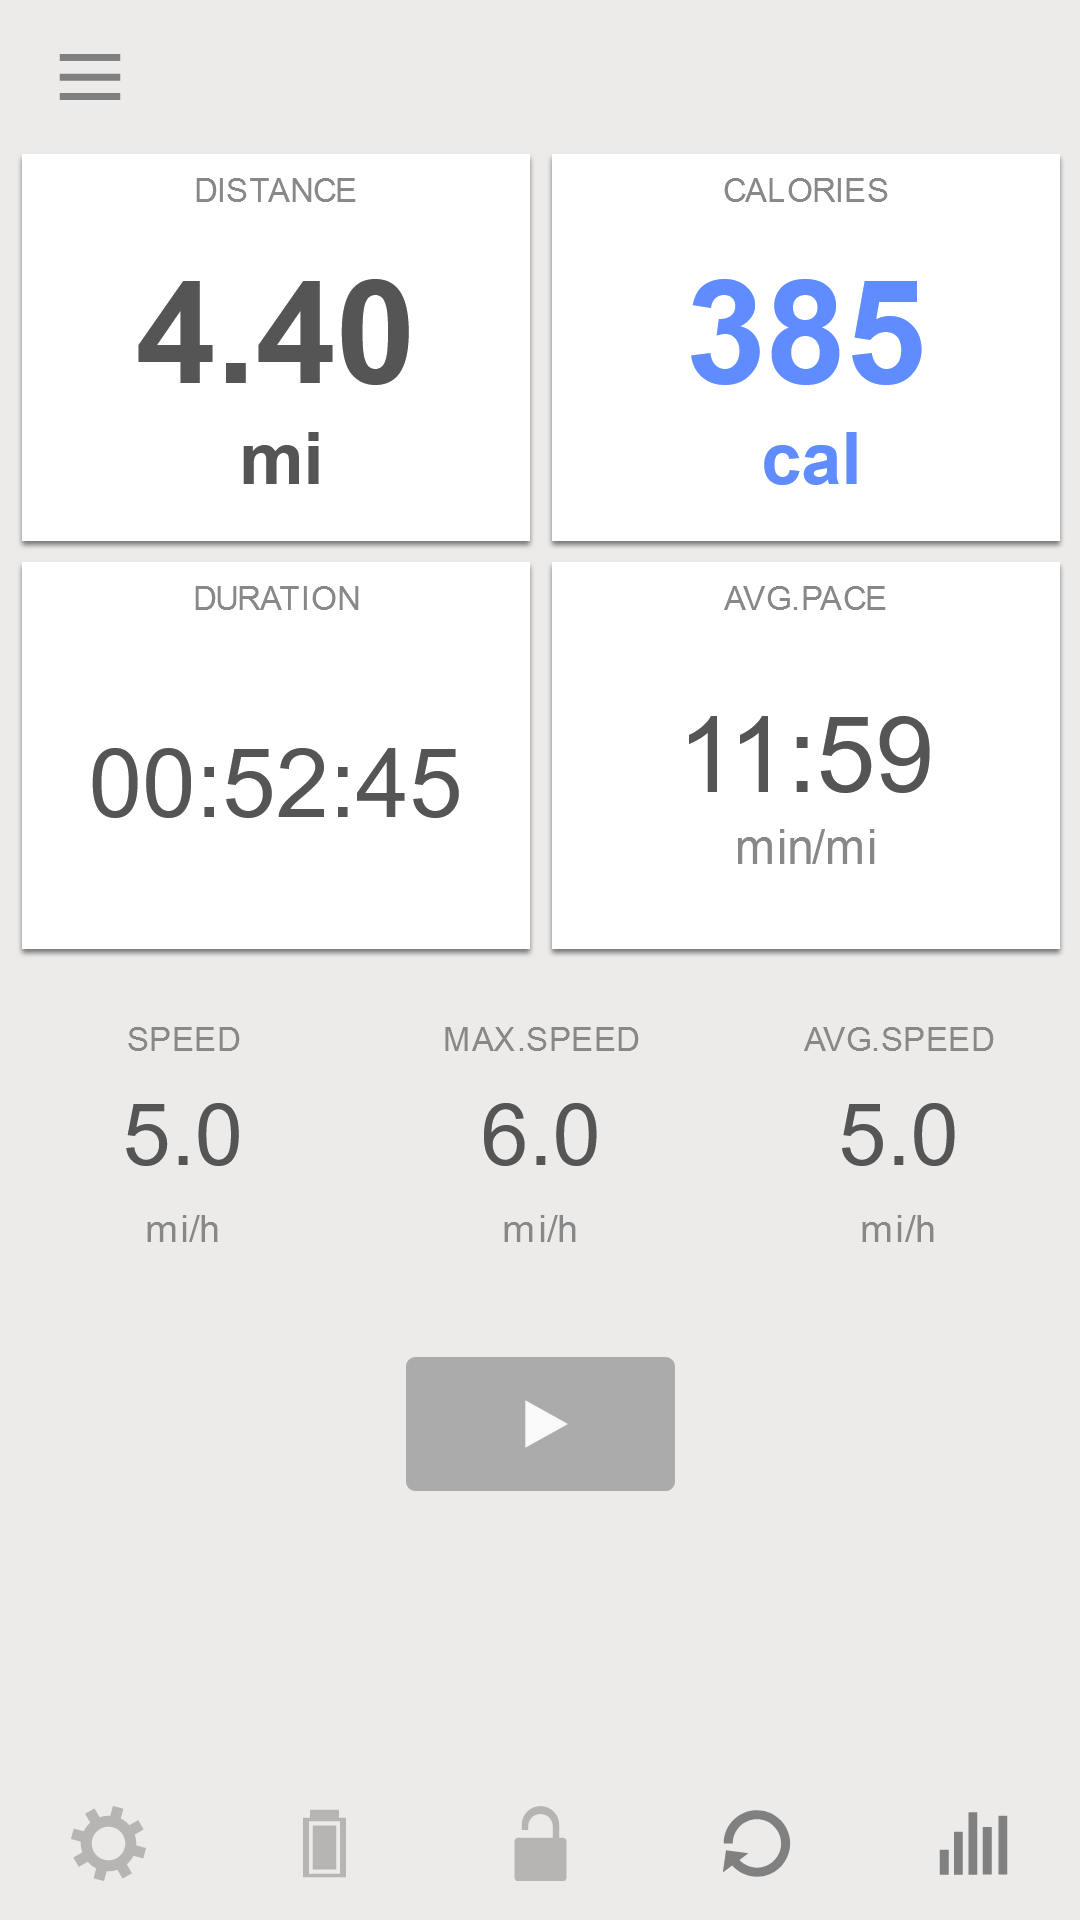Click the CALORIES label heading
The image size is (1080, 1920).
point(806,190)
